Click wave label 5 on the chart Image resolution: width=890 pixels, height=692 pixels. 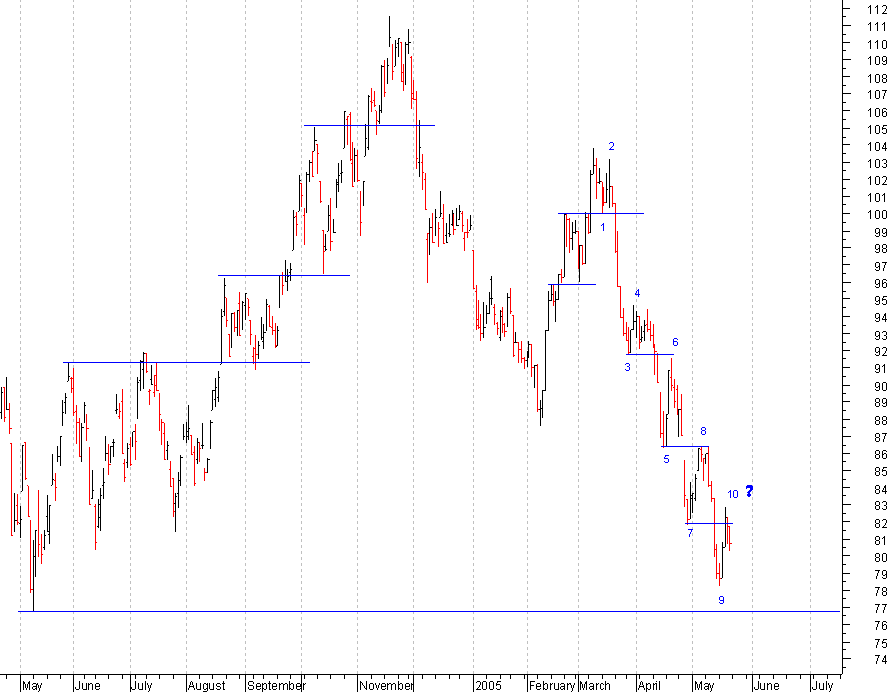pos(666,459)
